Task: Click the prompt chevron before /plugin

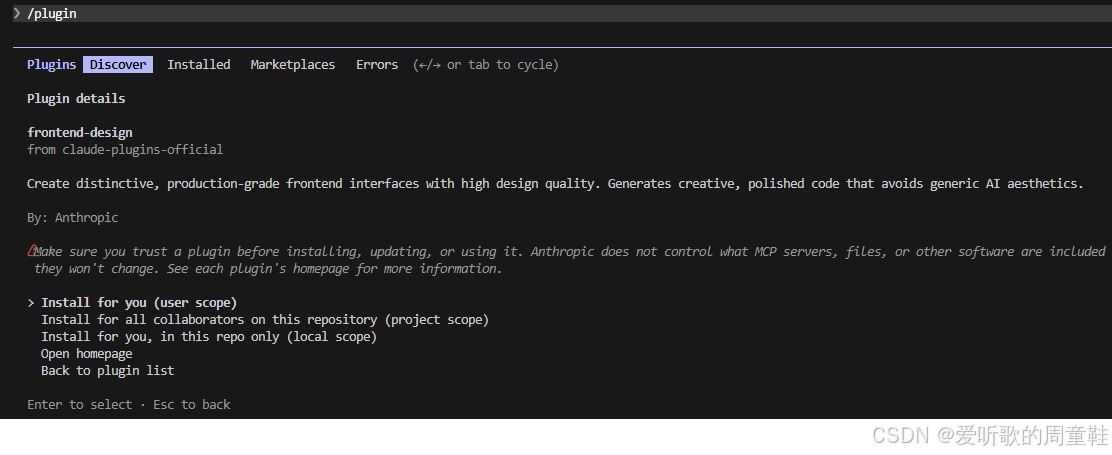Action: point(17,13)
